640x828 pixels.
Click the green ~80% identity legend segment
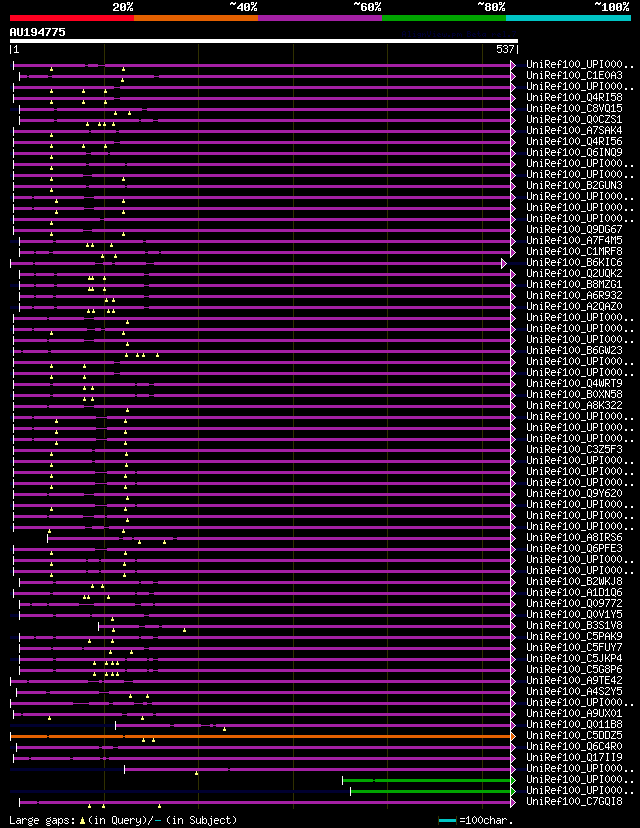pyautogui.click(x=444, y=18)
